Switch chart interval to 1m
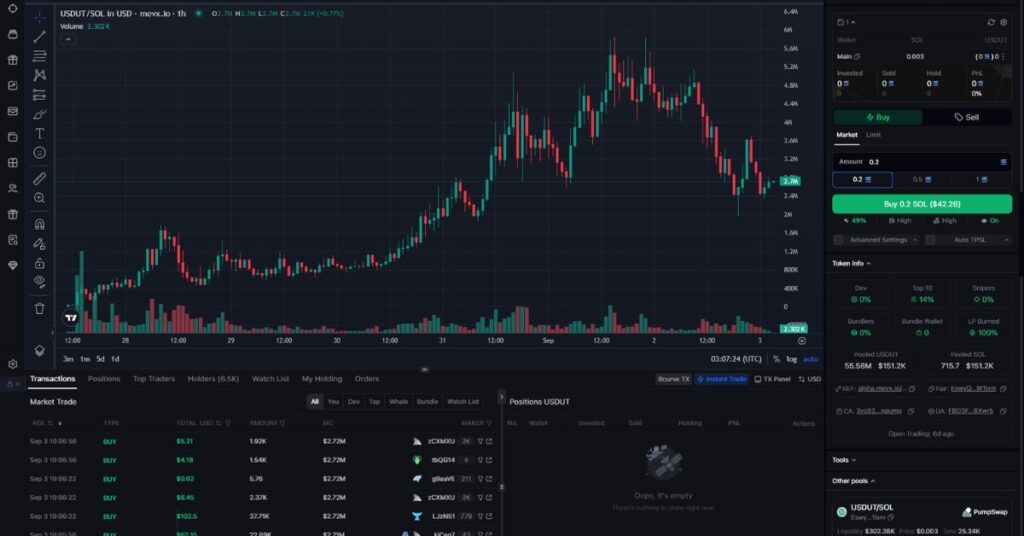 click(x=85, y=359)
